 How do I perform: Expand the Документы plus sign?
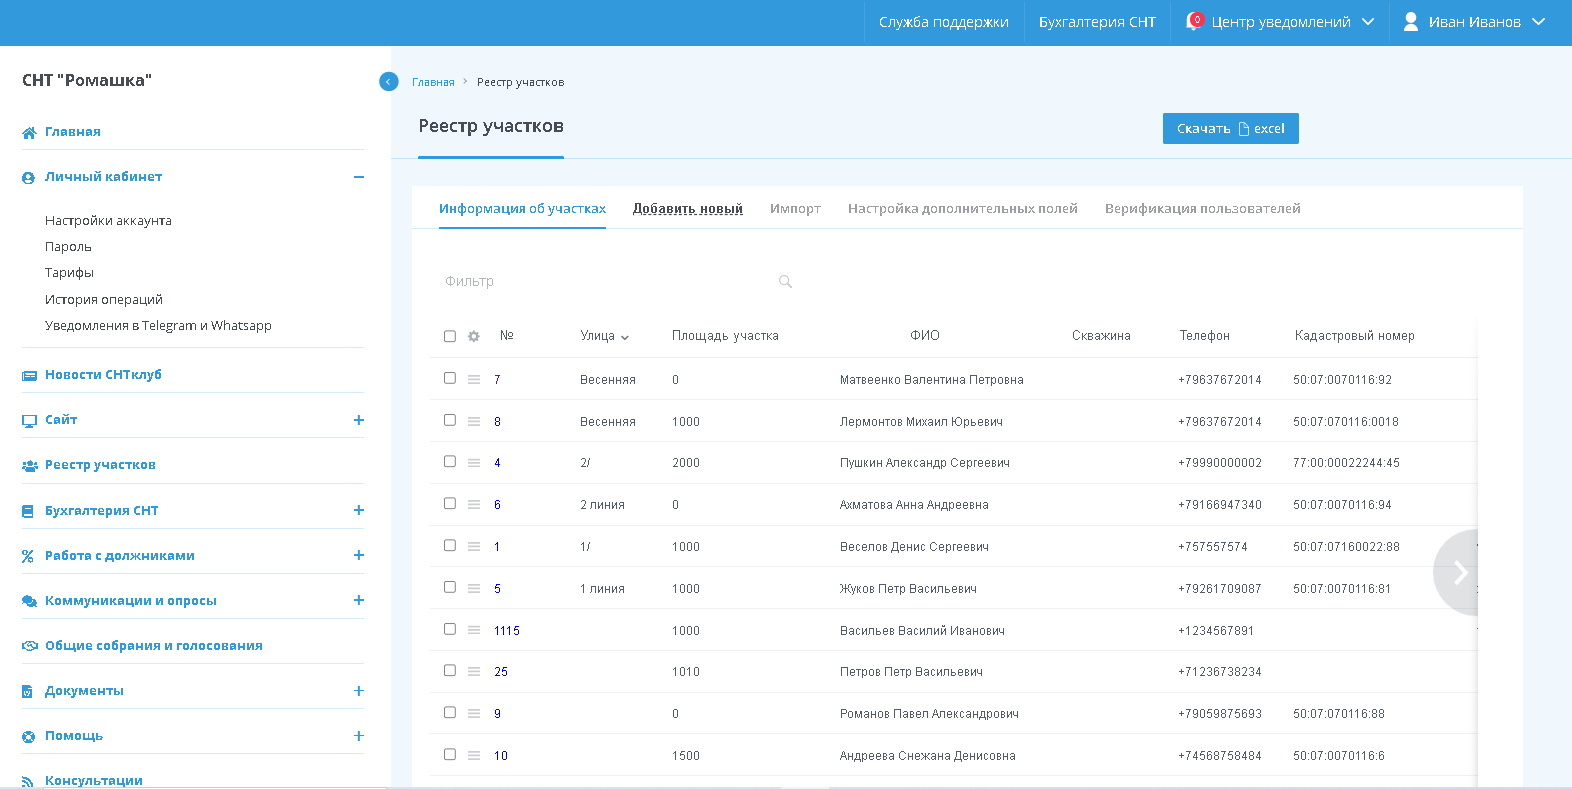[x=359, y=691]
